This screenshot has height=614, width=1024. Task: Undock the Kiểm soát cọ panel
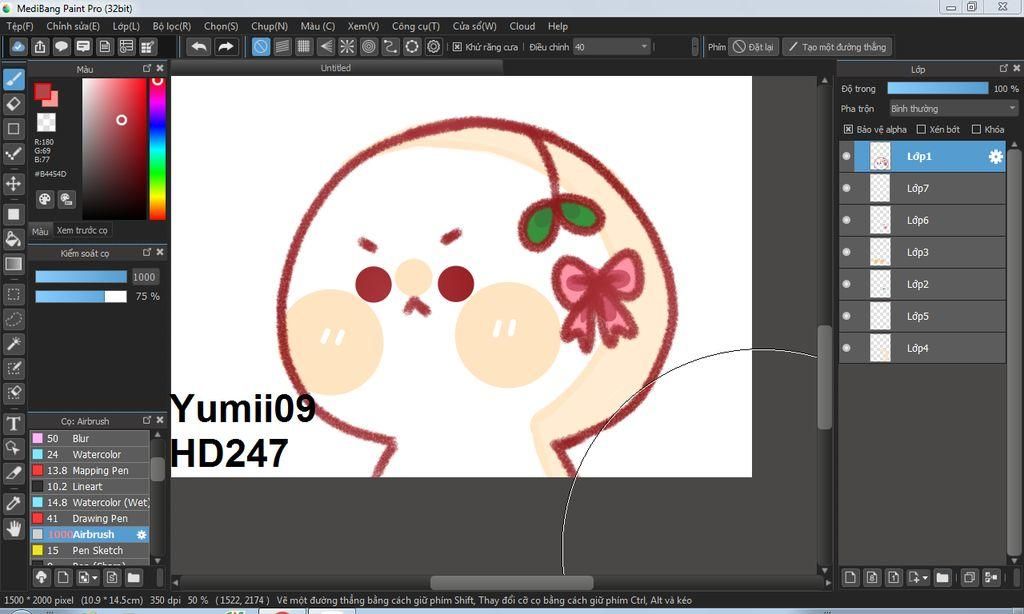pos(147,252)
